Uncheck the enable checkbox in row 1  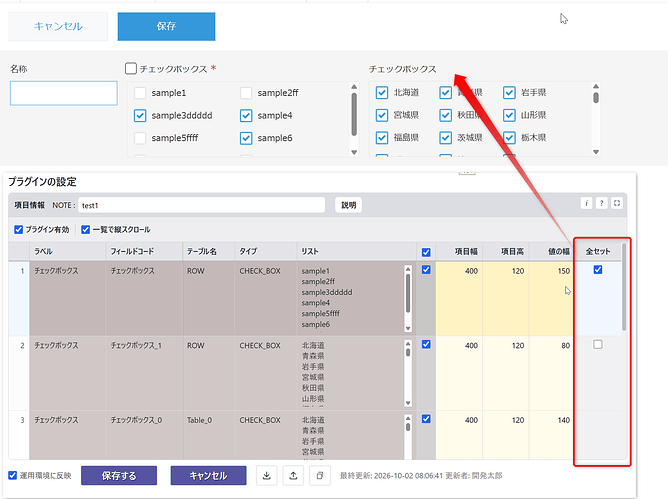[426, 270]
